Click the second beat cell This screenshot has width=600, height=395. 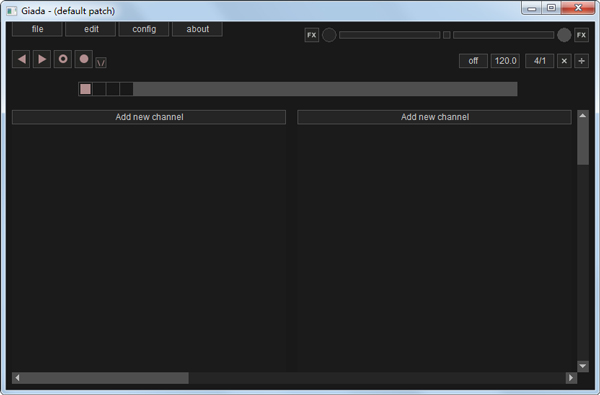(99, 89)
